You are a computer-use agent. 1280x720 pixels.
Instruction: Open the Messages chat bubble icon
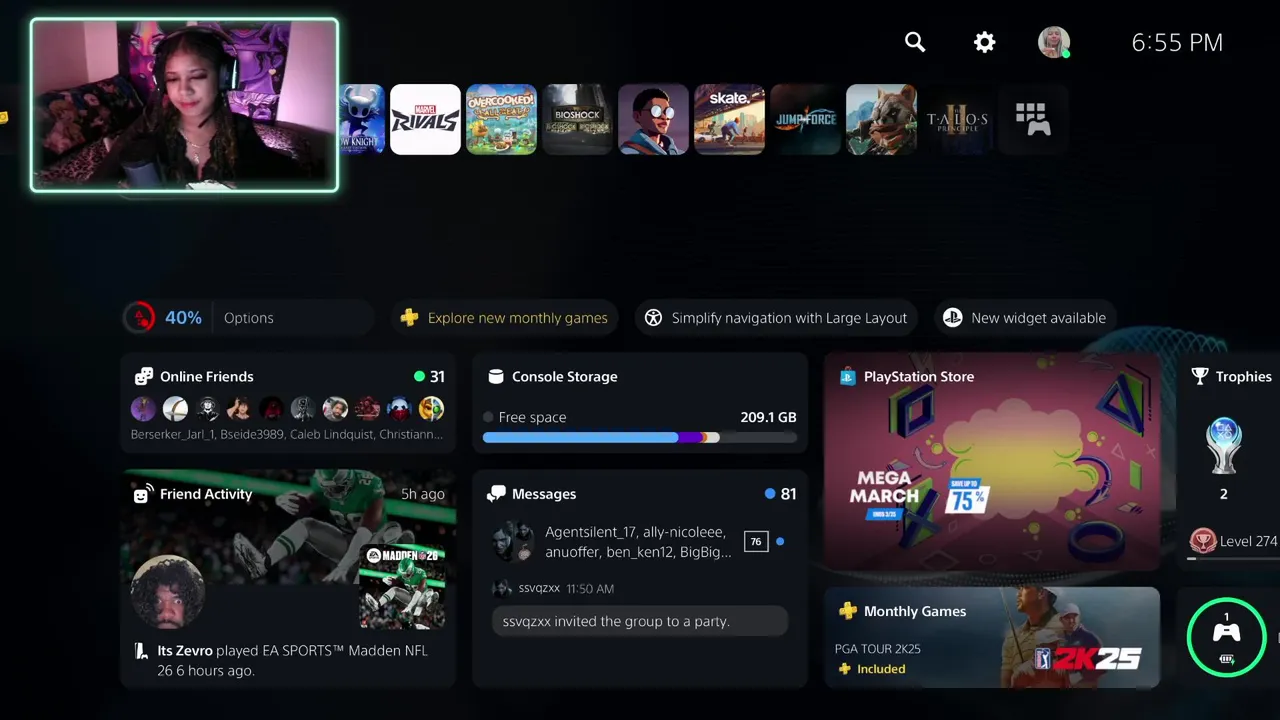496,494
